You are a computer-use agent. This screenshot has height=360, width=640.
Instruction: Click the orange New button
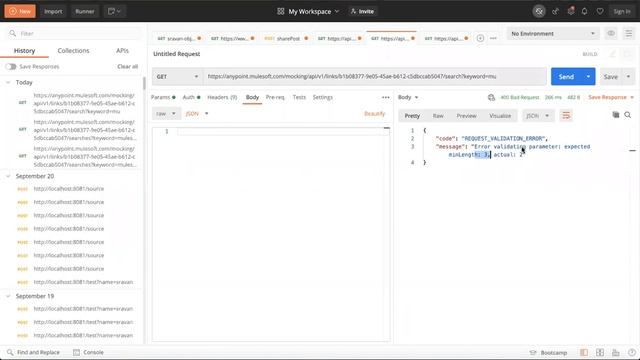(x=20, y=11)
